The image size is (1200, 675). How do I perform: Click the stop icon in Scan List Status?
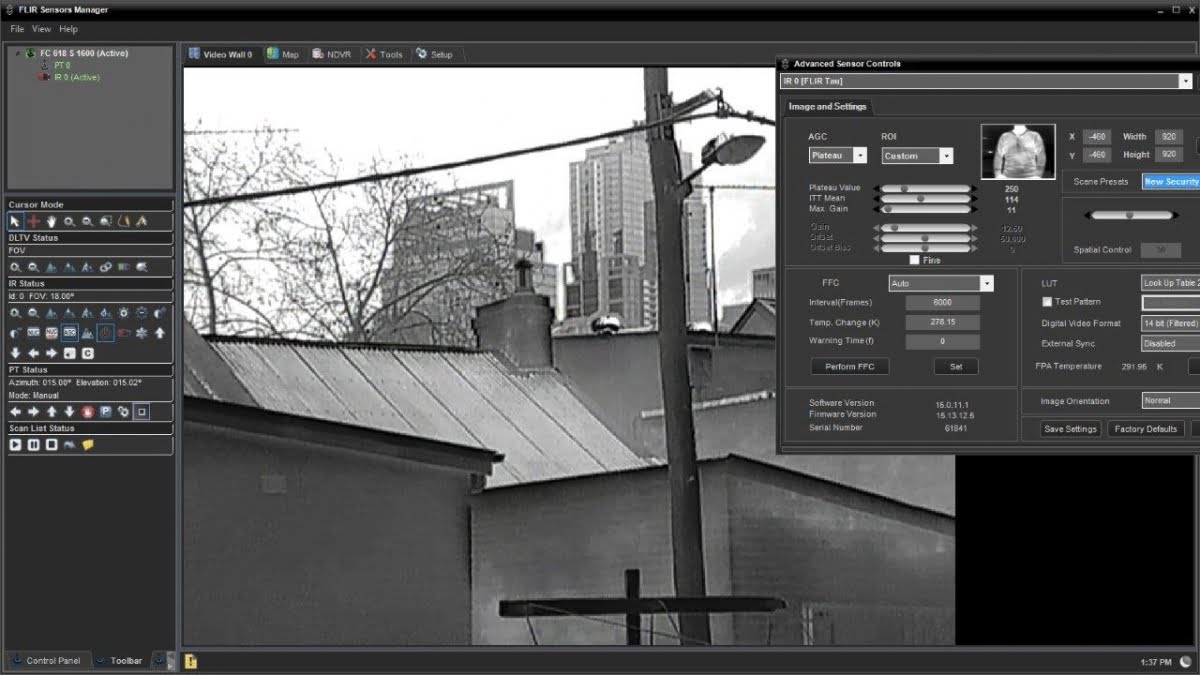[50, 443]
